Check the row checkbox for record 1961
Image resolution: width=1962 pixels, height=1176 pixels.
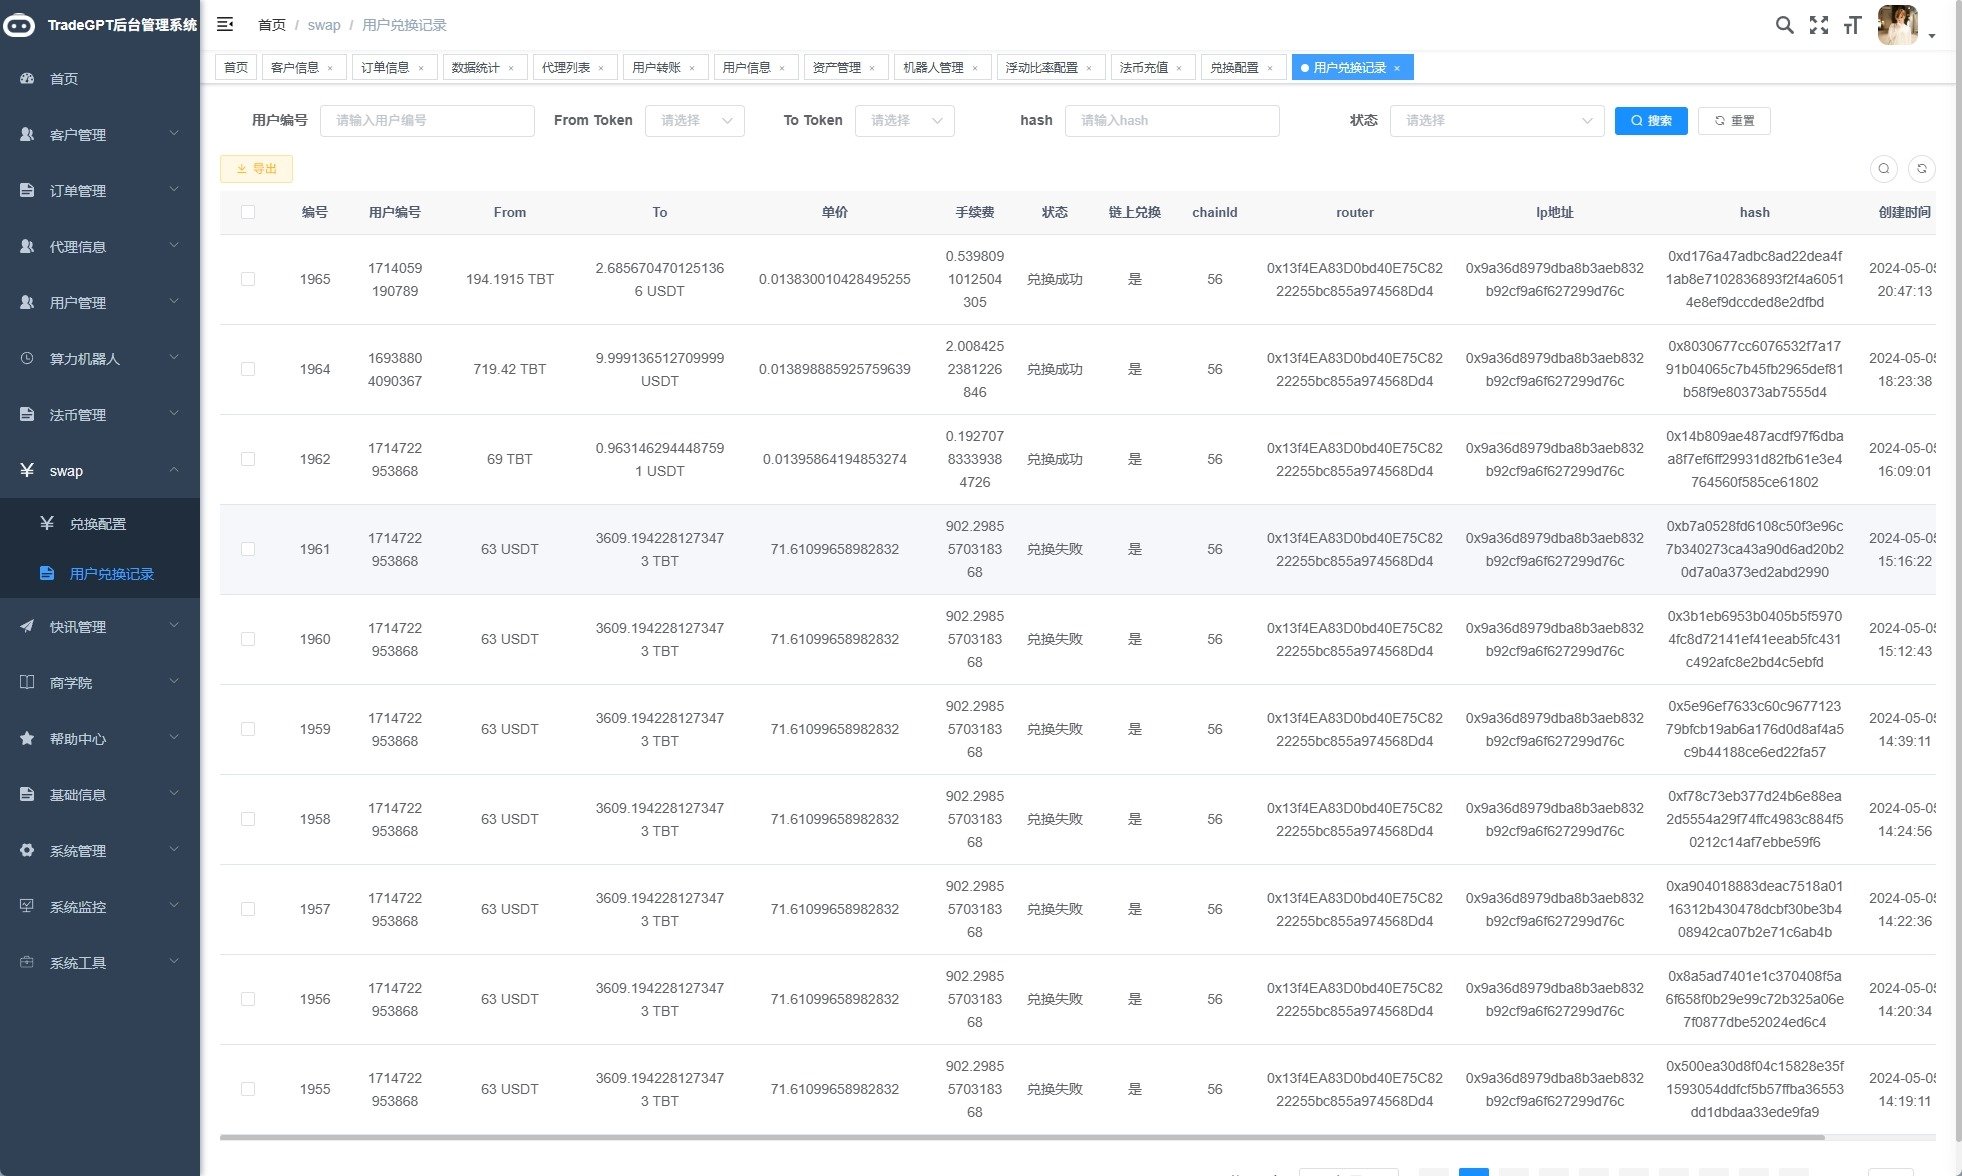248,549
